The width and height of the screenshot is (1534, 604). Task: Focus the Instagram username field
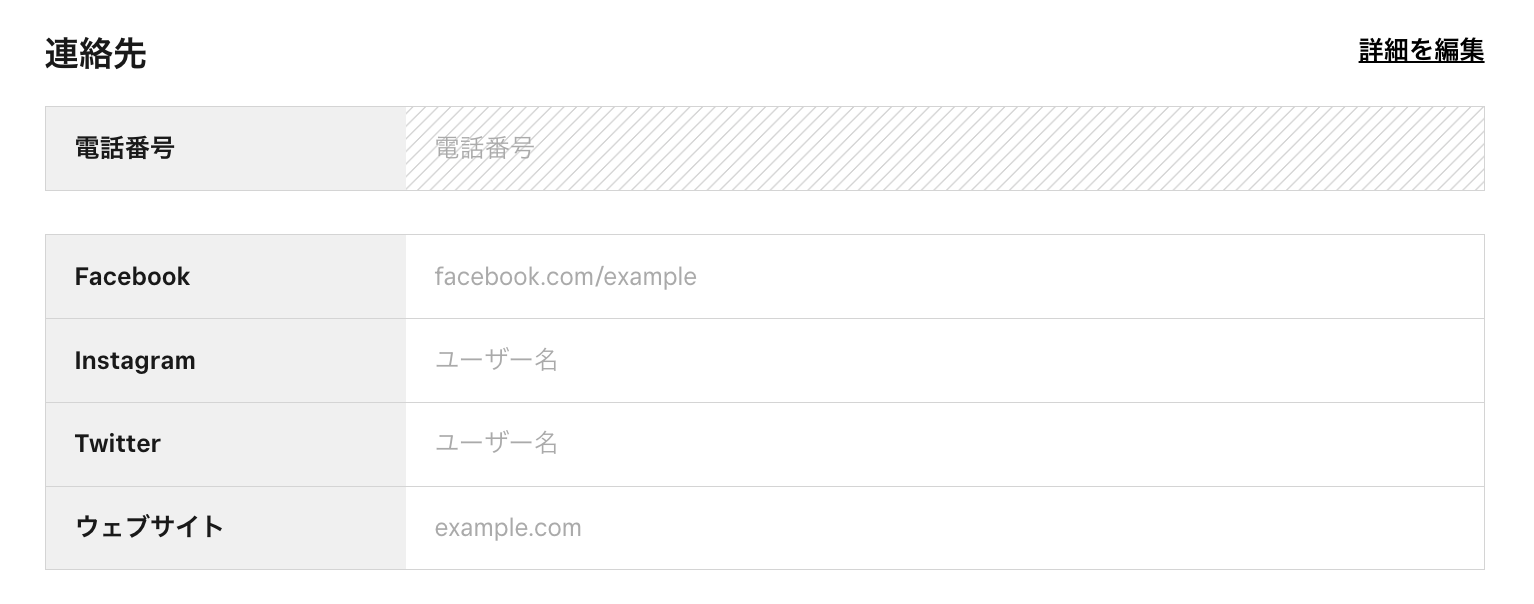click(944, 361)
